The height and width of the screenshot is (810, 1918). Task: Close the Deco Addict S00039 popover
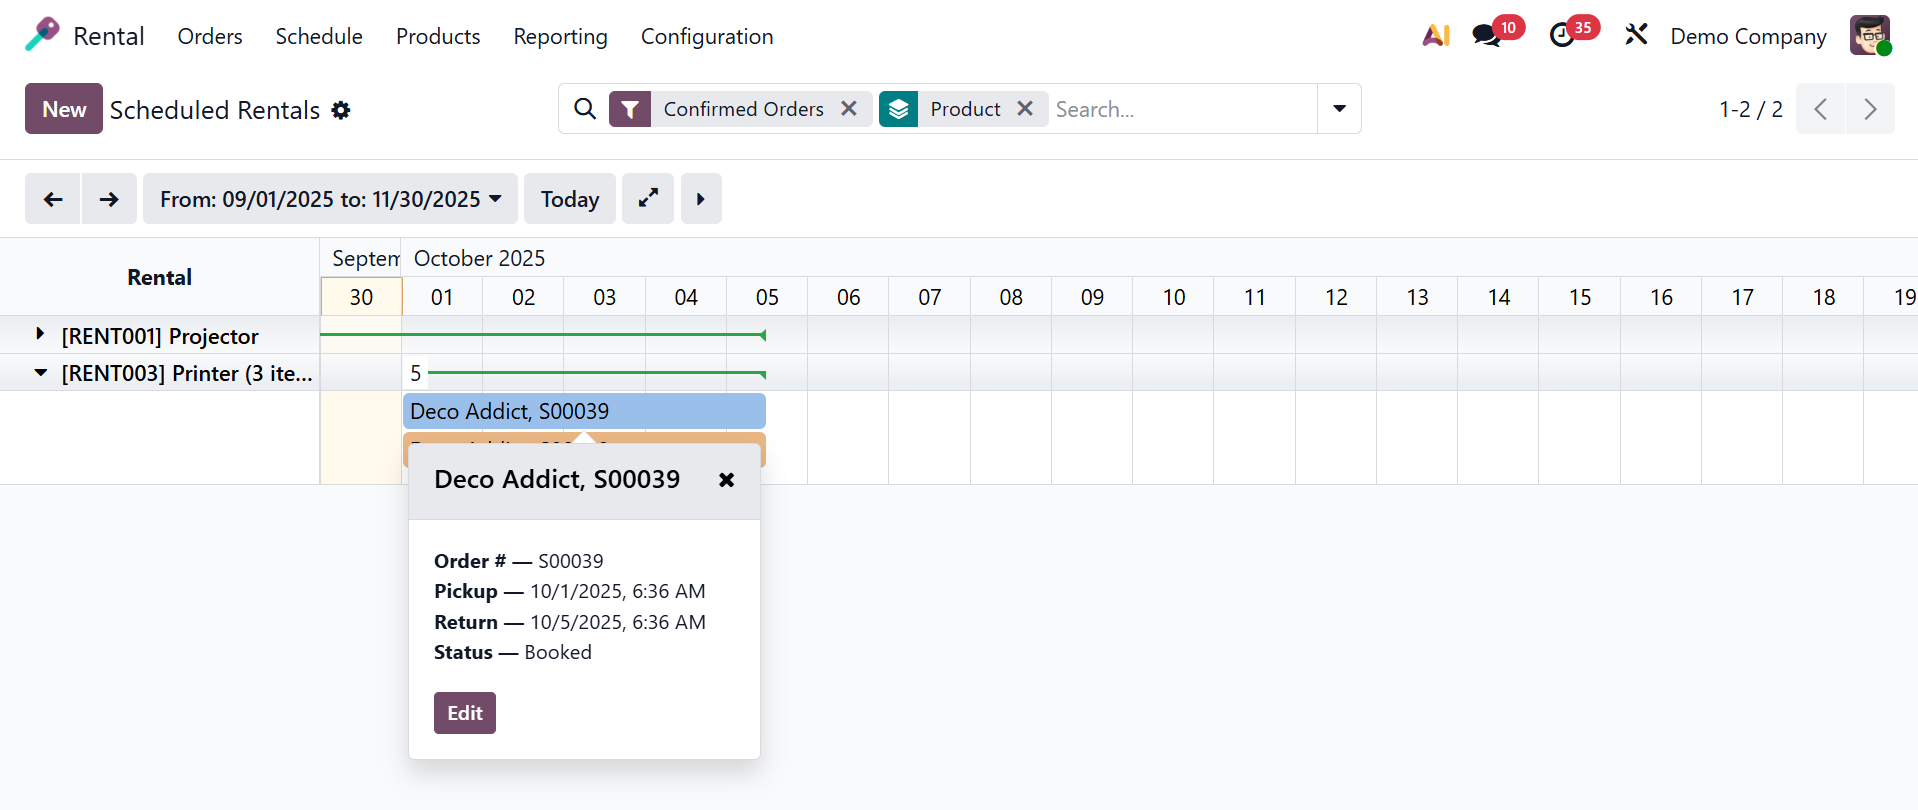727,480
